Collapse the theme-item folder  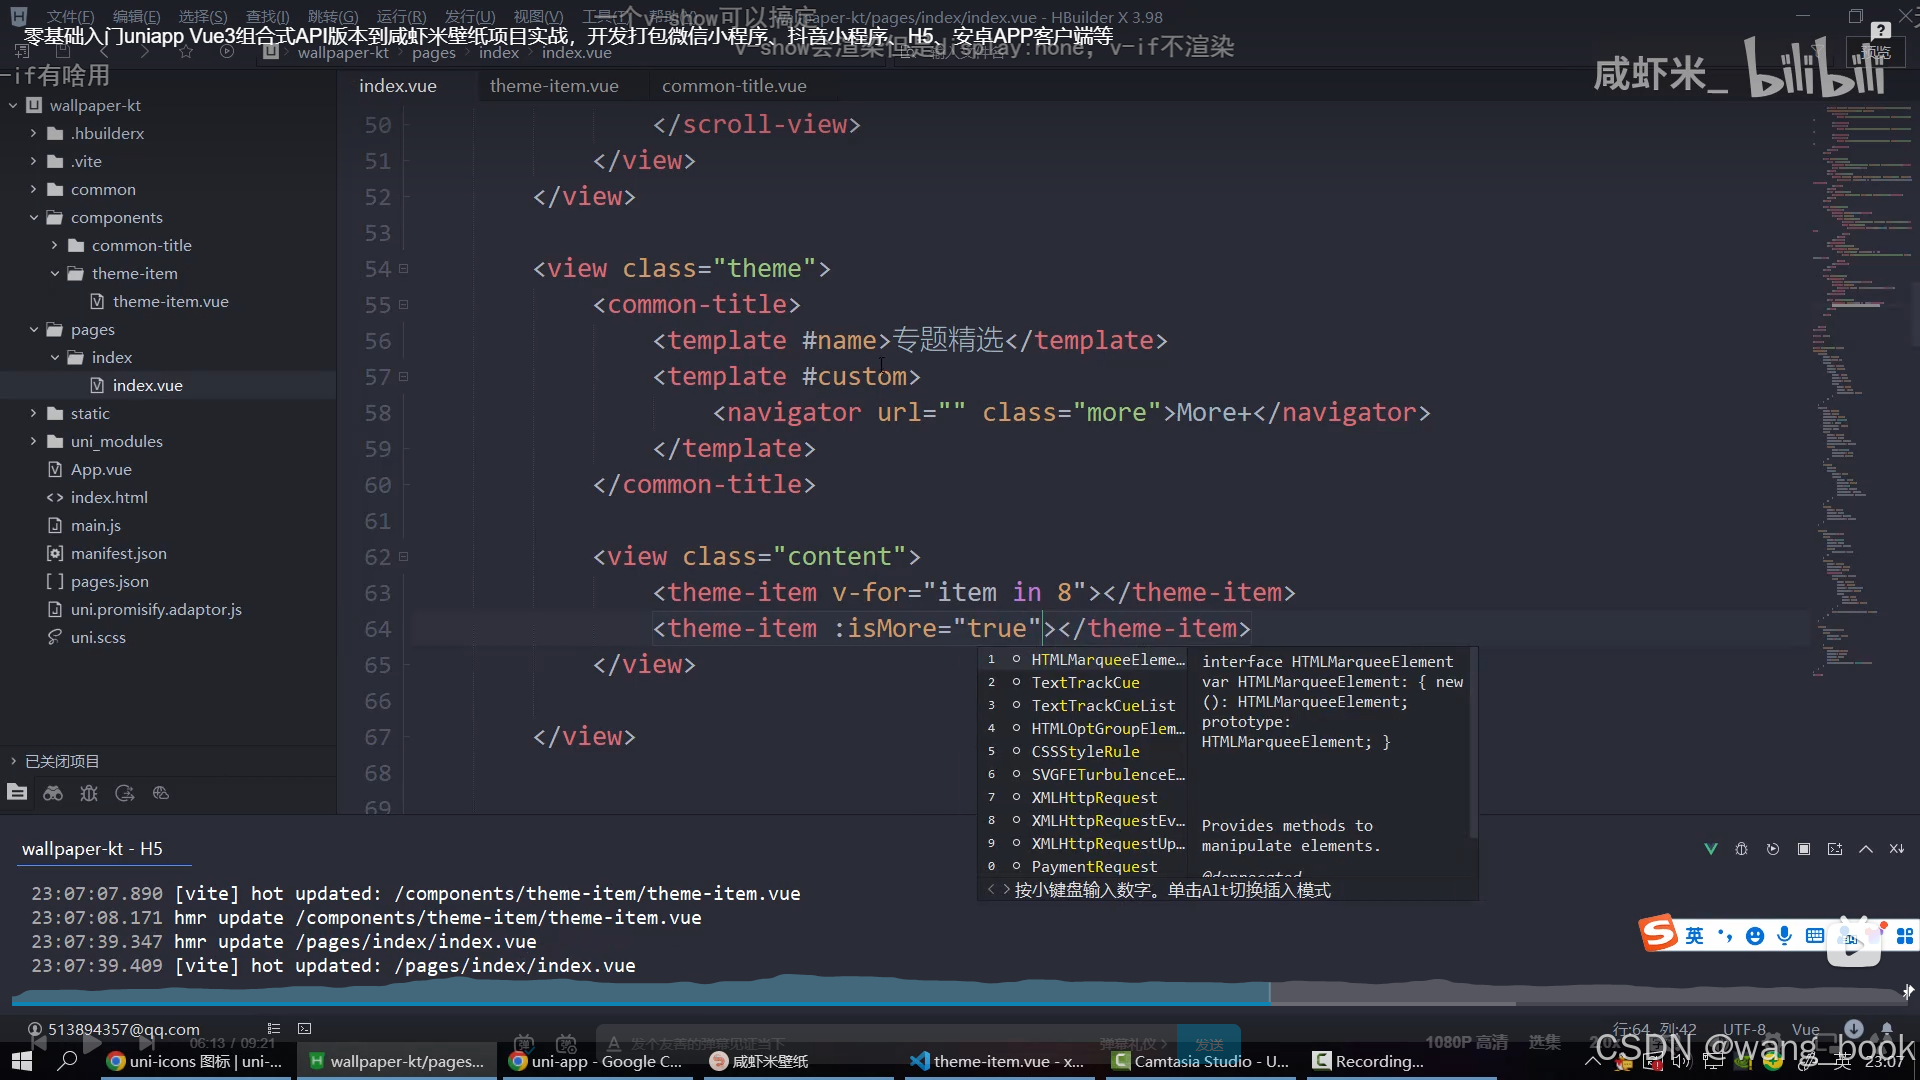[x=54, y=273]
